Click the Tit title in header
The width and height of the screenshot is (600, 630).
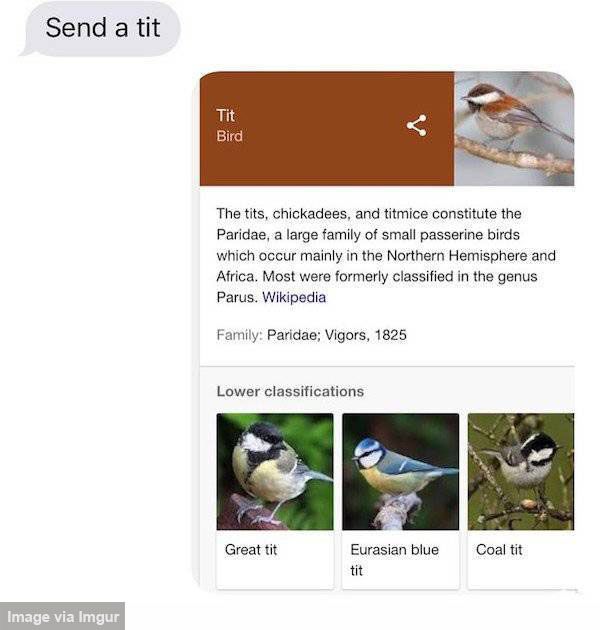tap(225, 116)
